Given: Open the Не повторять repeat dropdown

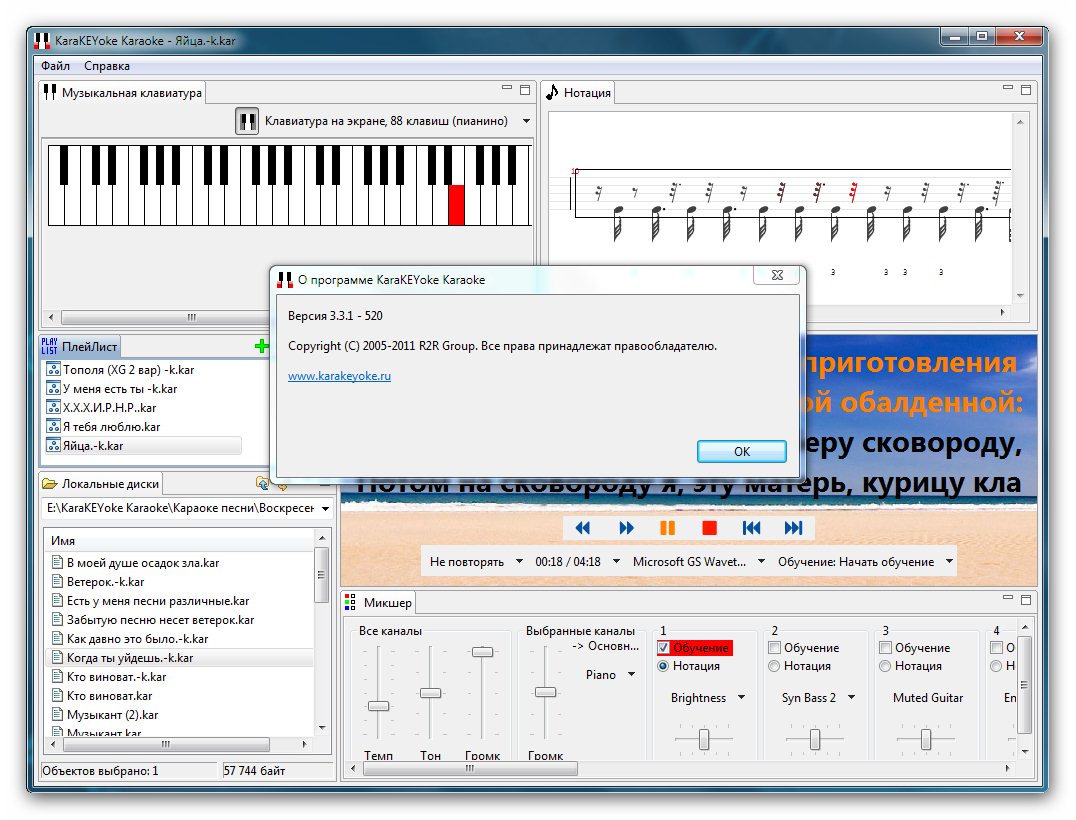Looking at the screenshot, I should coord(519,561).
